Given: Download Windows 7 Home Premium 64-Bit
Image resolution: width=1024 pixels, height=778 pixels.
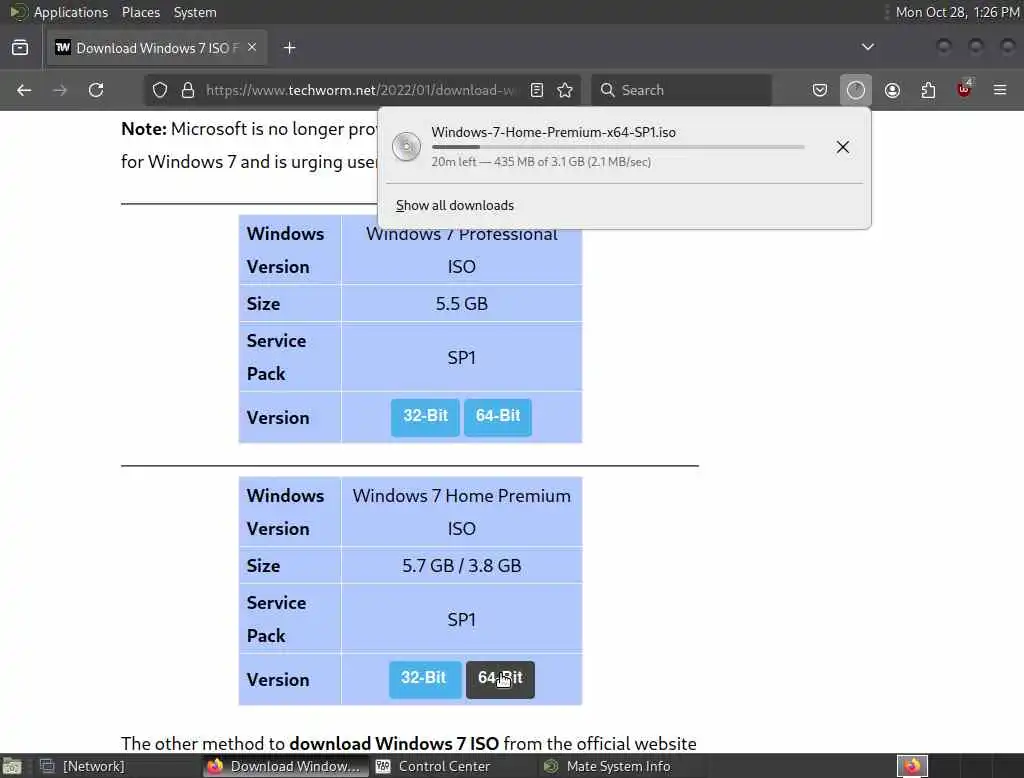Looking at the screenshot, I should point(500,679).
